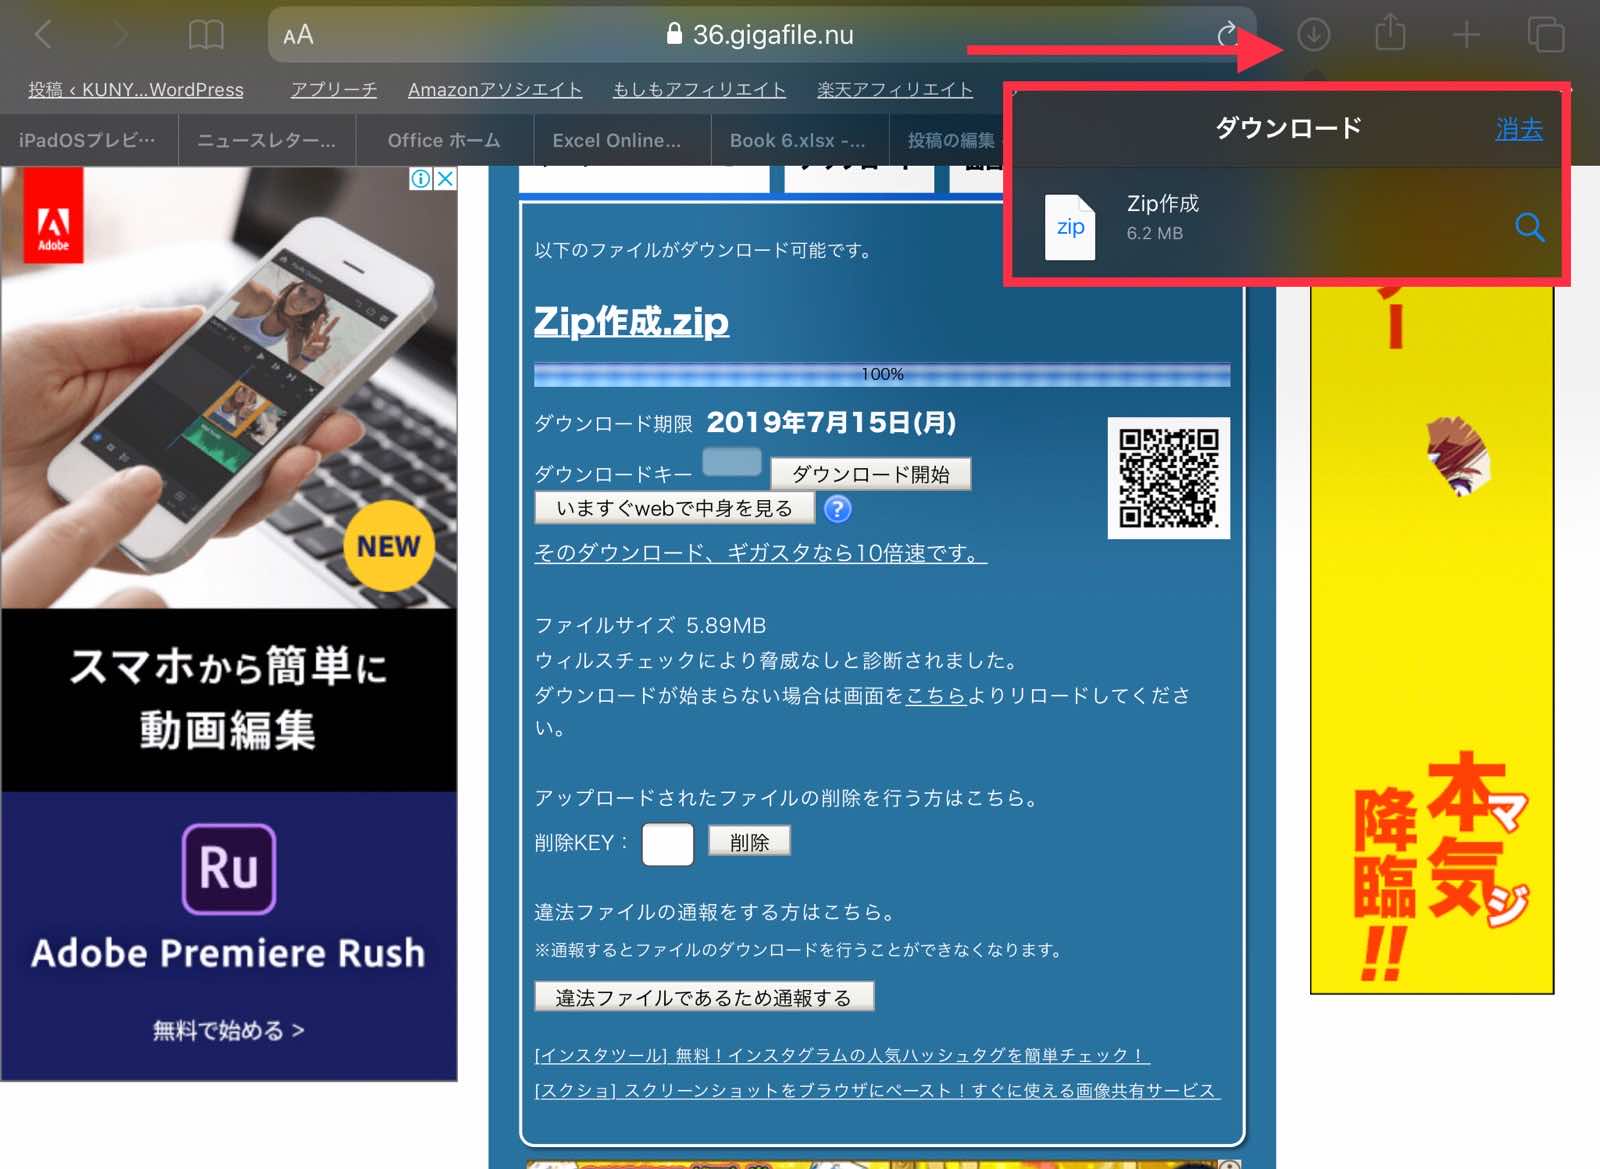
Task: Open the AA reader view menu
Action: tap(298, 35)
